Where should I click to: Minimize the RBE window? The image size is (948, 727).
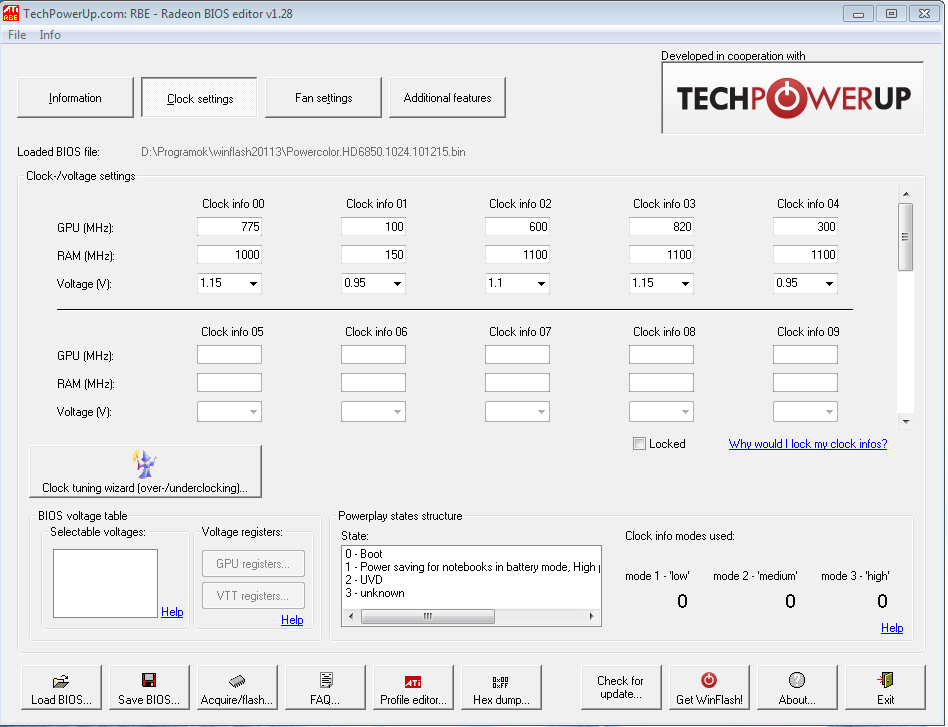[x=859, y=13]
